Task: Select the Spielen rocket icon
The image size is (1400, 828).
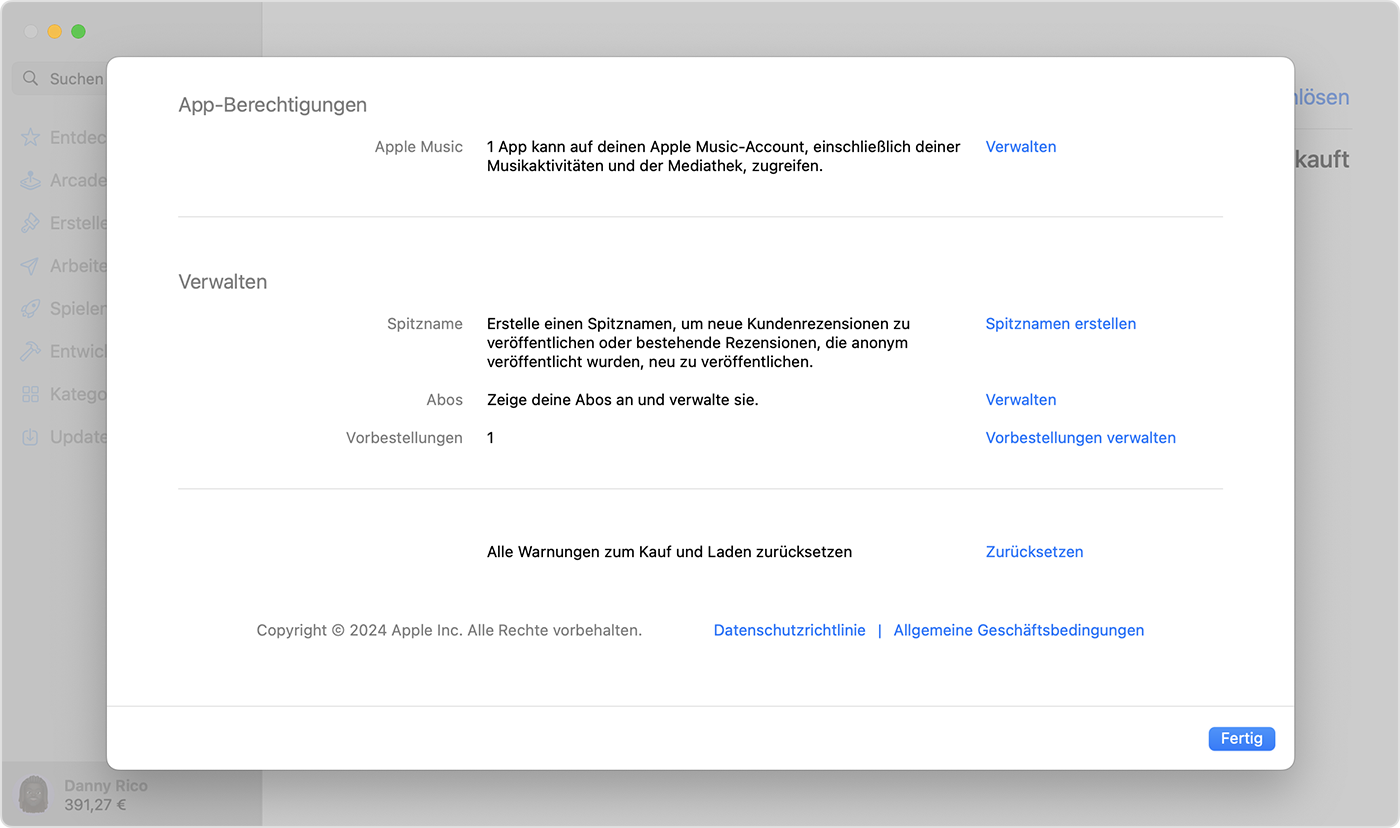Action: pyautogui.click(x=32, y=308)
